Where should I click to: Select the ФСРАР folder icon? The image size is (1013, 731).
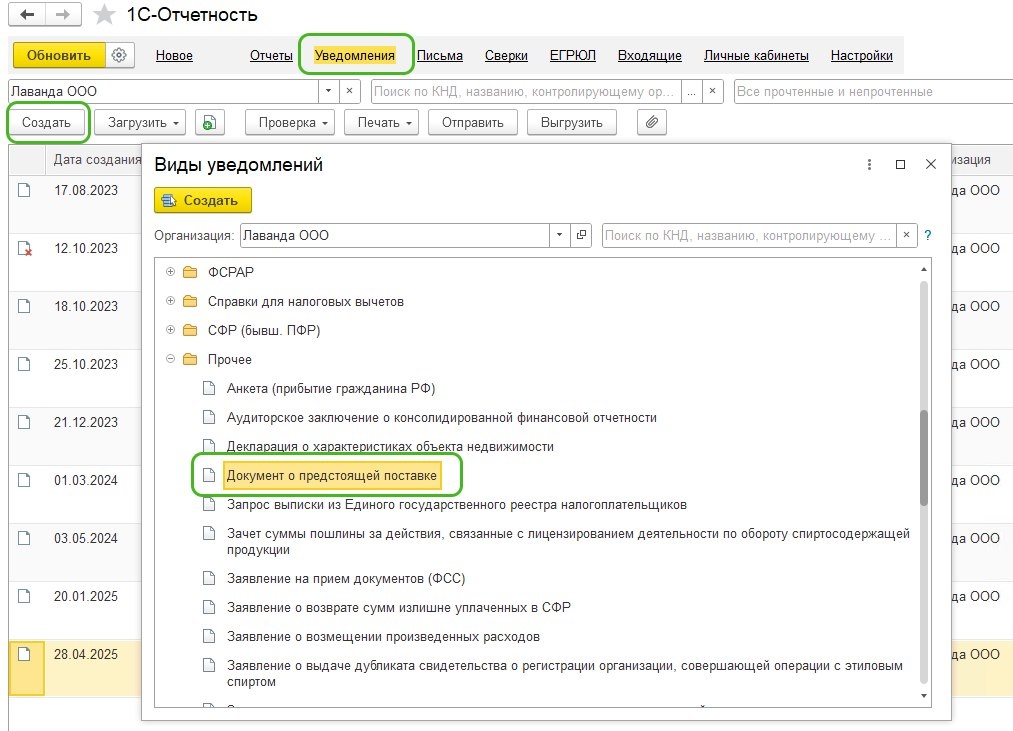click(x=190, y=272)
